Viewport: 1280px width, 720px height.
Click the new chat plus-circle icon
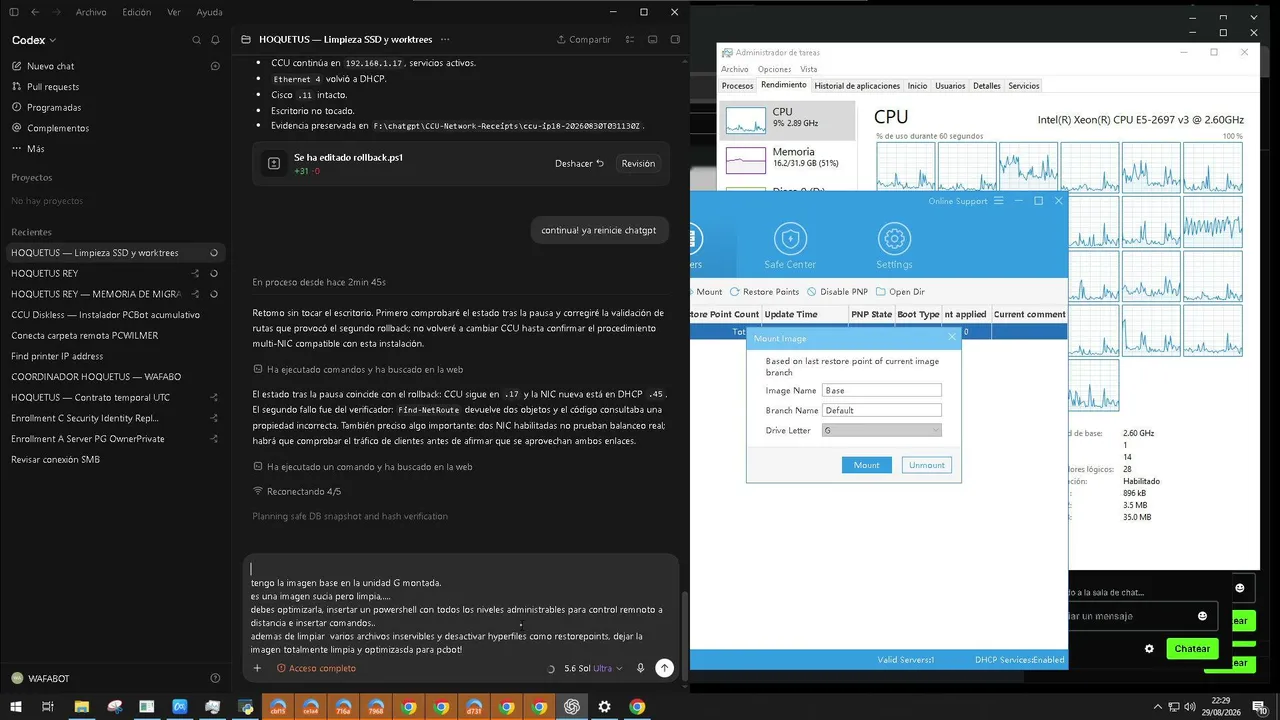click(x=215, y=66)
